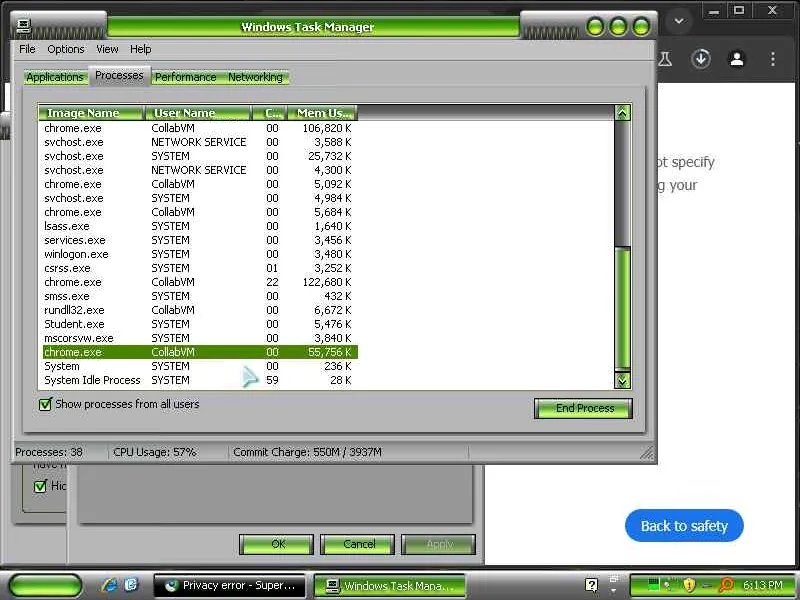The height and width of the screenshot is (600, 800).
Task: Click Back to safety in Chrome
Action: (x=684, y=526)
